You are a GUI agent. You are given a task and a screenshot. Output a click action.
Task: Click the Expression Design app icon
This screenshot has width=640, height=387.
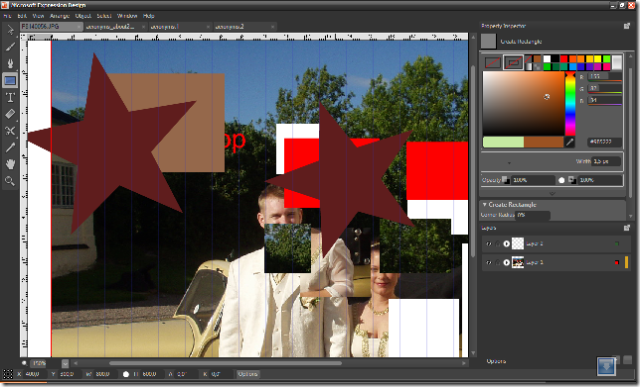pos(5,5)
